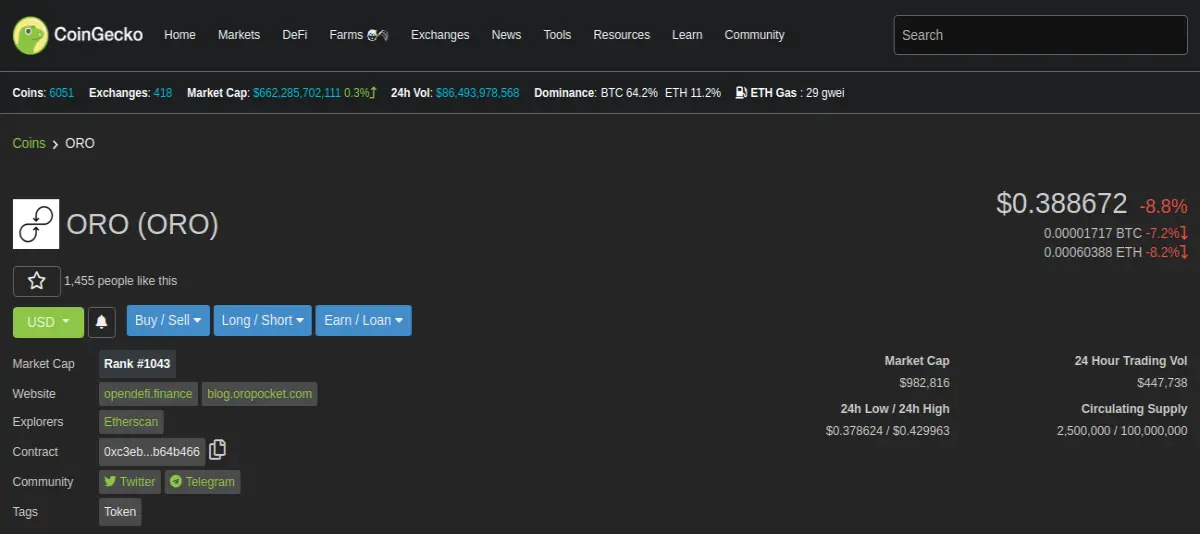Open the price alert bell
Image resolution: width=1200 pixels, height=534 pixels.
coord(102,321)
